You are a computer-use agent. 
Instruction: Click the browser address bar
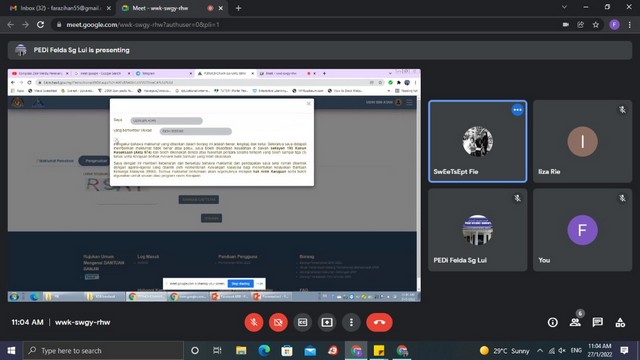coord(306,24)
